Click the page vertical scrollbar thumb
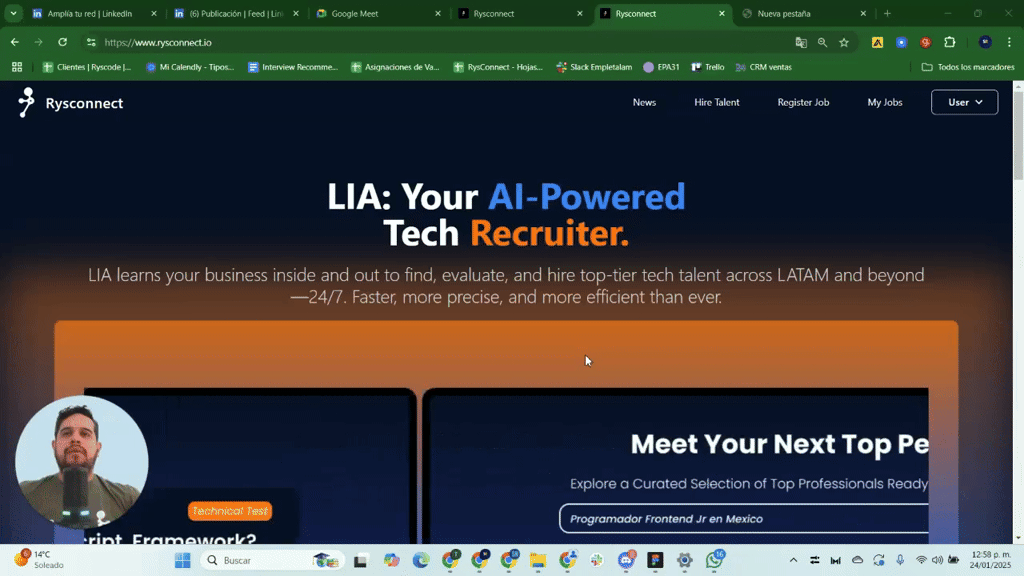The image size is (1024, 576). click(1018, 135)
